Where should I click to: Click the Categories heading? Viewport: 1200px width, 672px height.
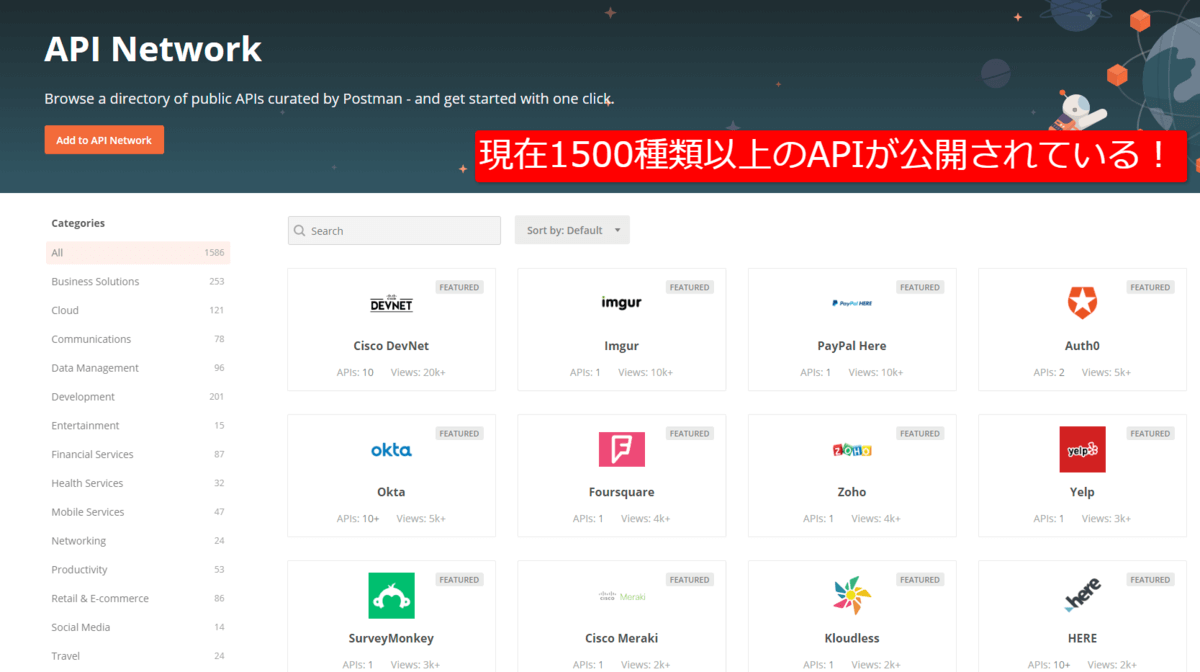point(78,223)
